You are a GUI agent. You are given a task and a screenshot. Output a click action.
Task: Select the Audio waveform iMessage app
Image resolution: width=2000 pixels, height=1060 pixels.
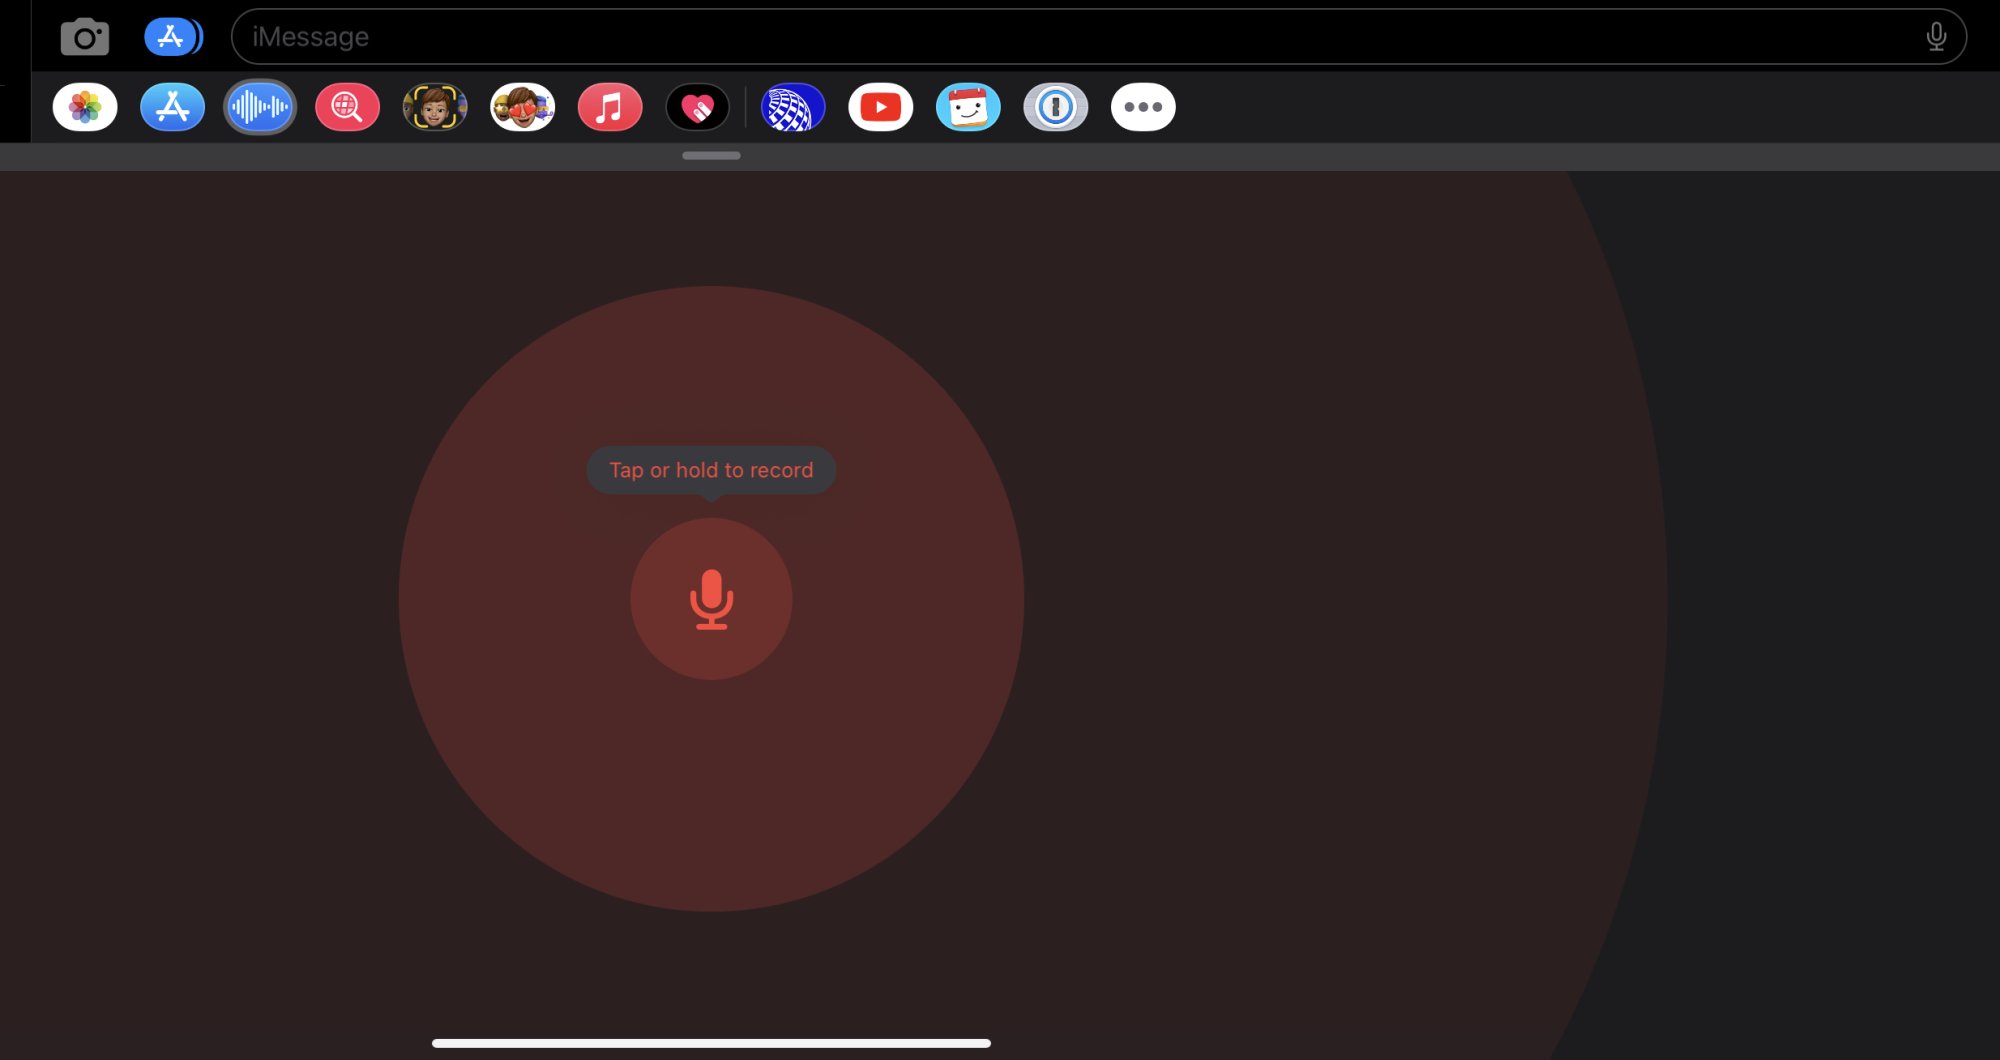(x=260, y=107)
